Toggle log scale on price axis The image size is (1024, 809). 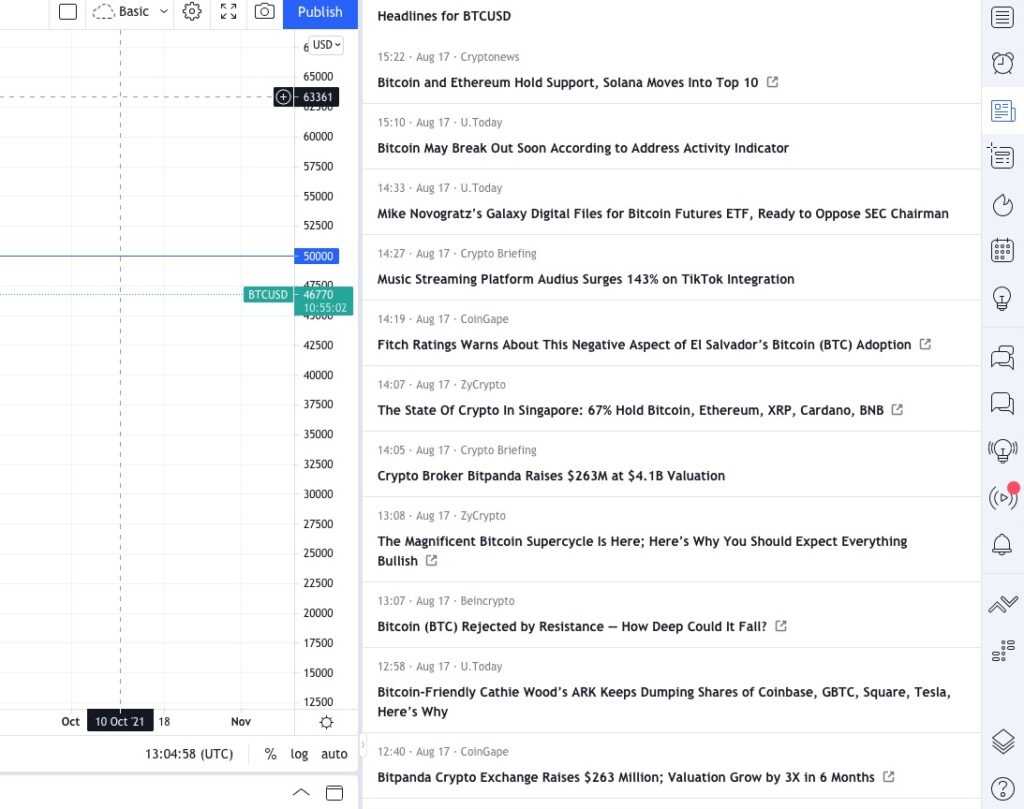click(x=299, y=754)
